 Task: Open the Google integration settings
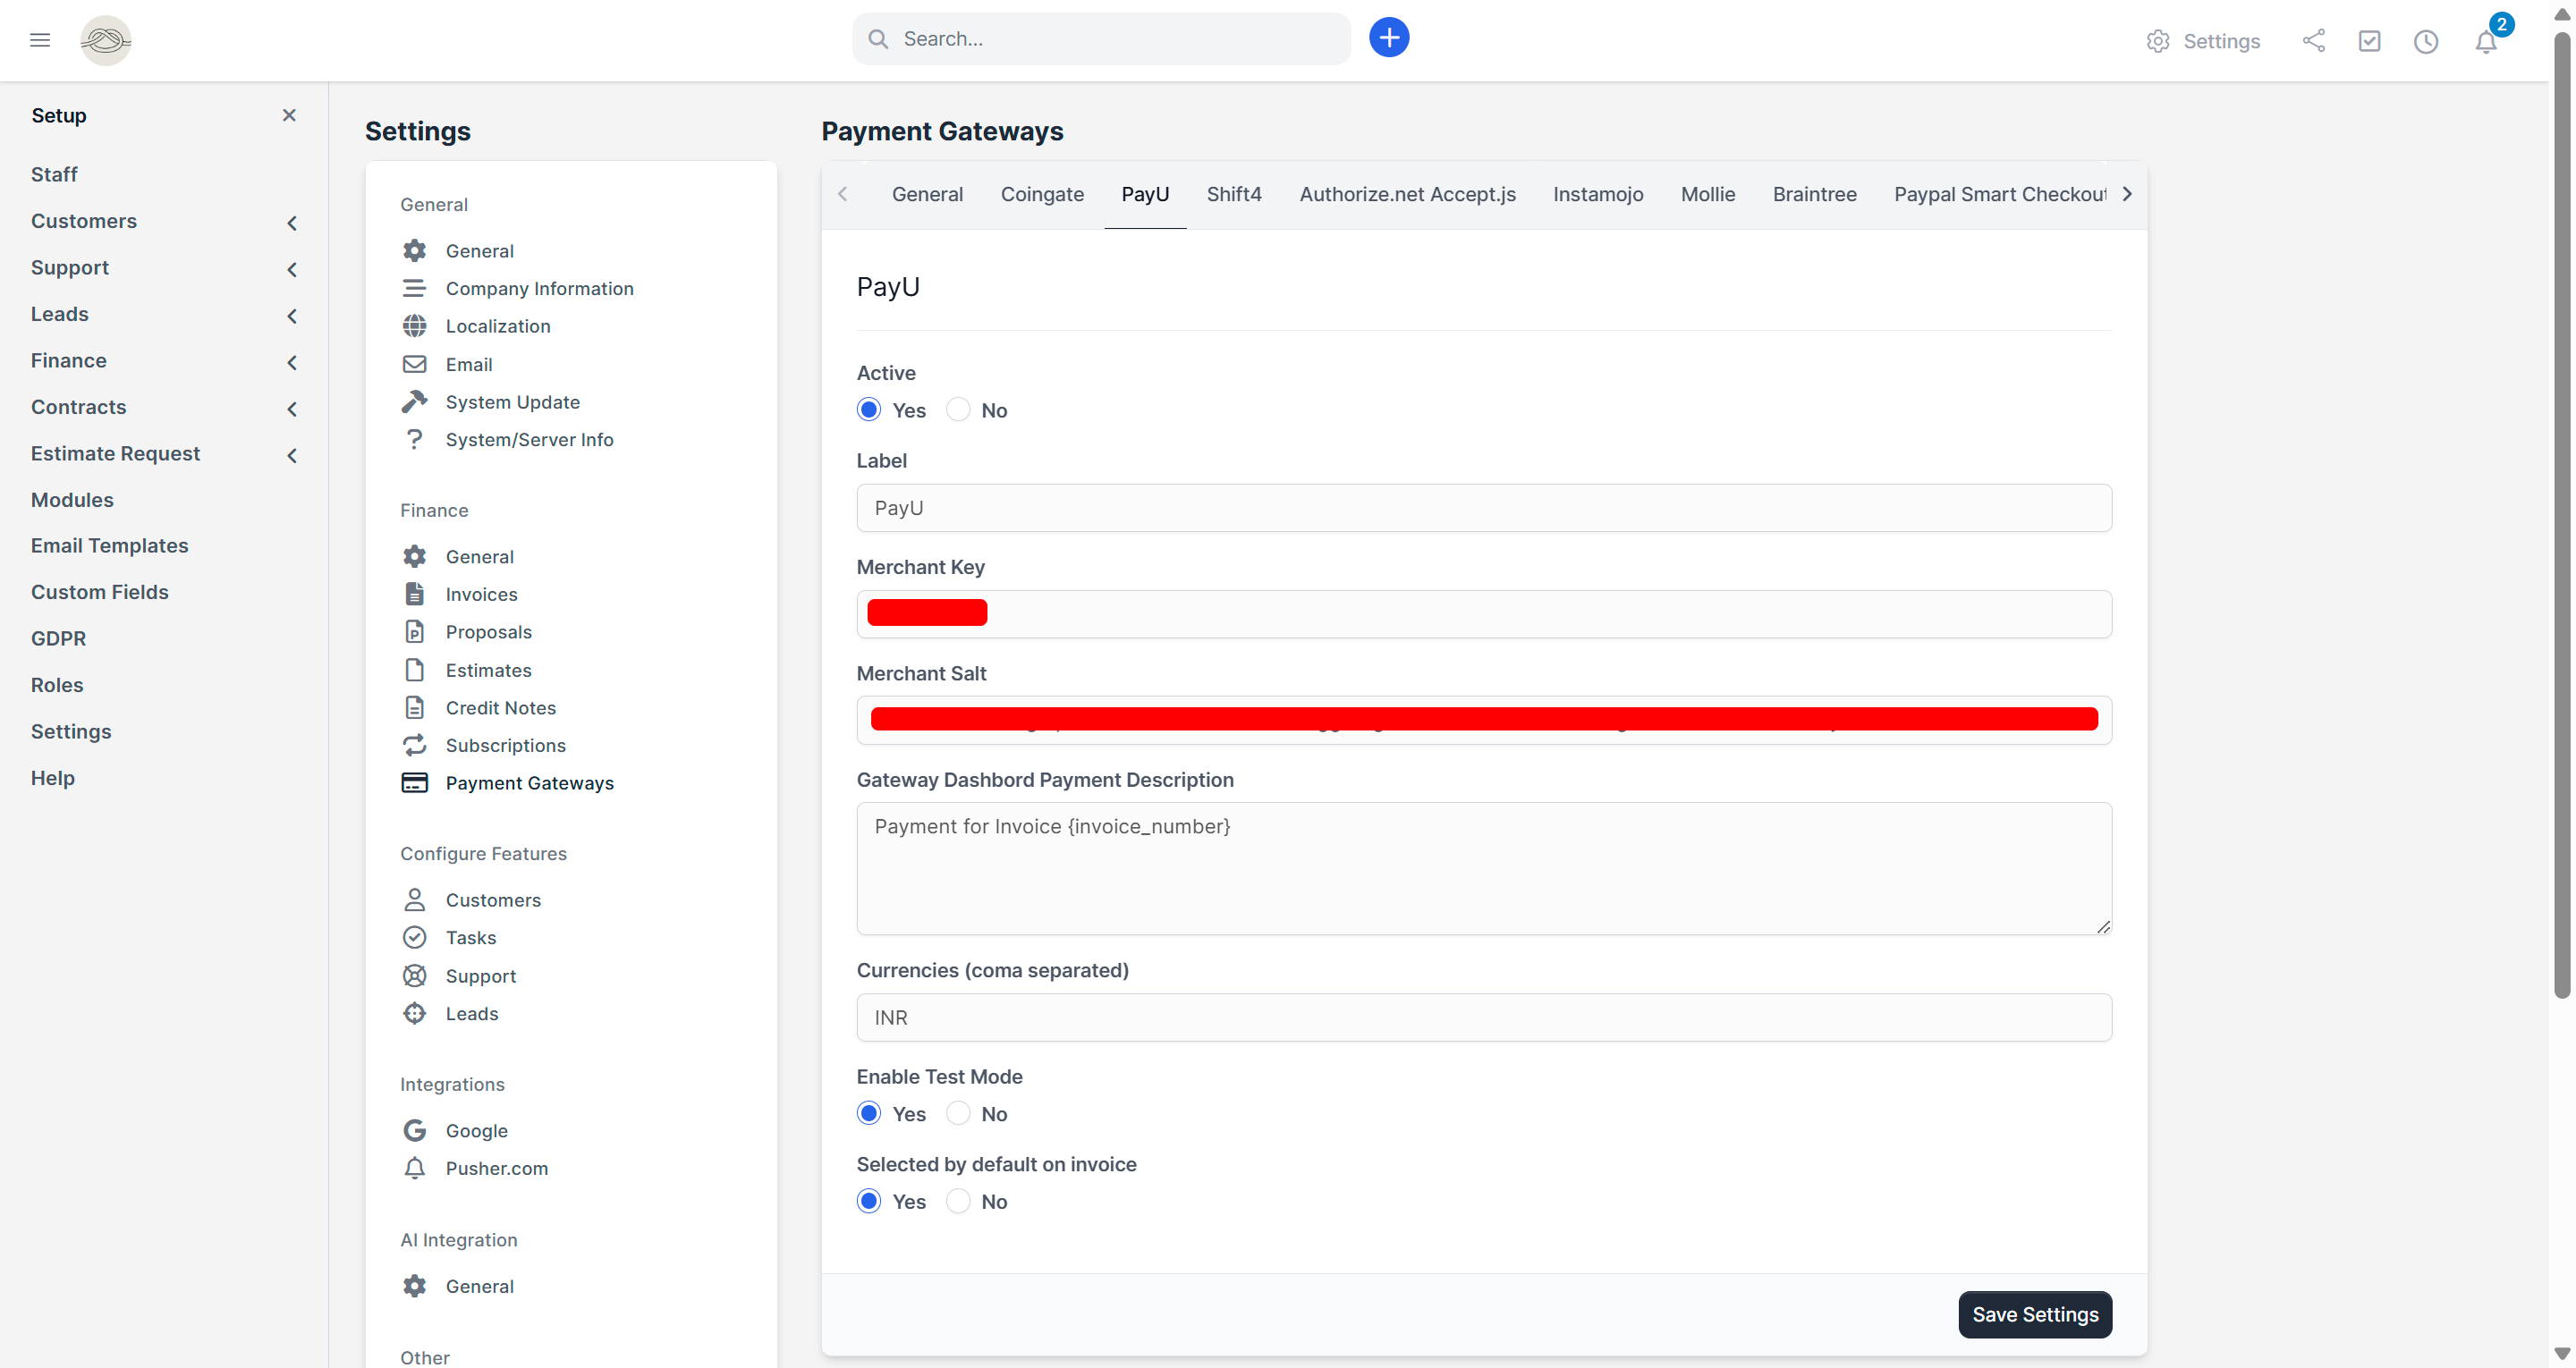477,1130
